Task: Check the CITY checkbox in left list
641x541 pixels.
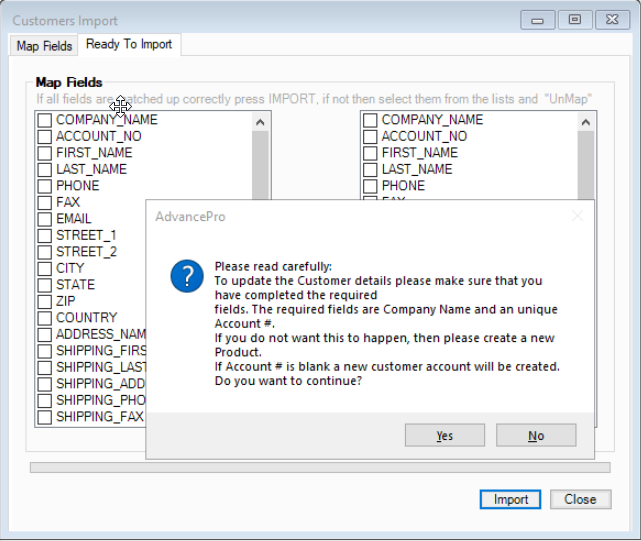Action: [x=45, y=268]
